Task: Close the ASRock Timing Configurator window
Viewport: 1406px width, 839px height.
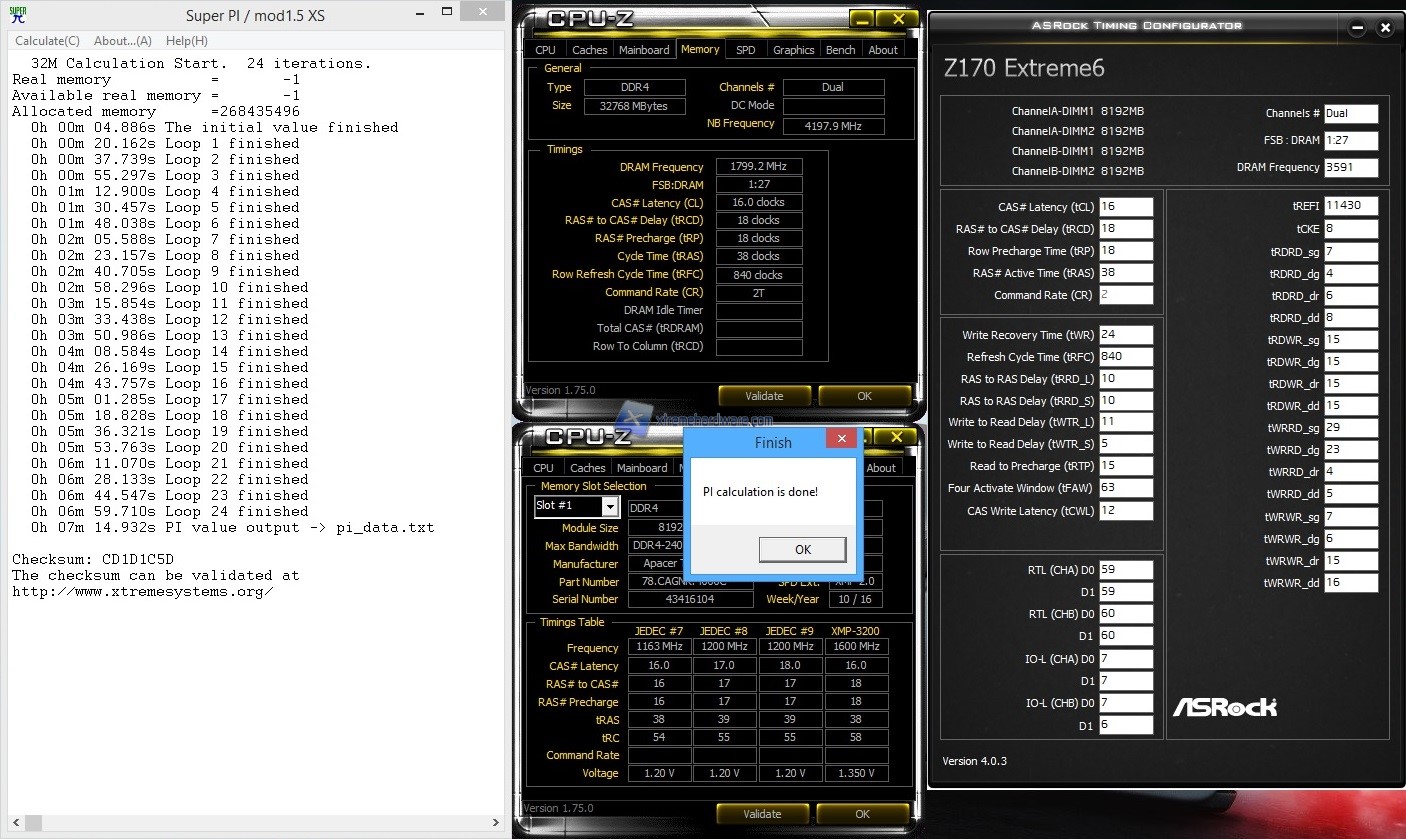Action: (x=1384, y=27)
